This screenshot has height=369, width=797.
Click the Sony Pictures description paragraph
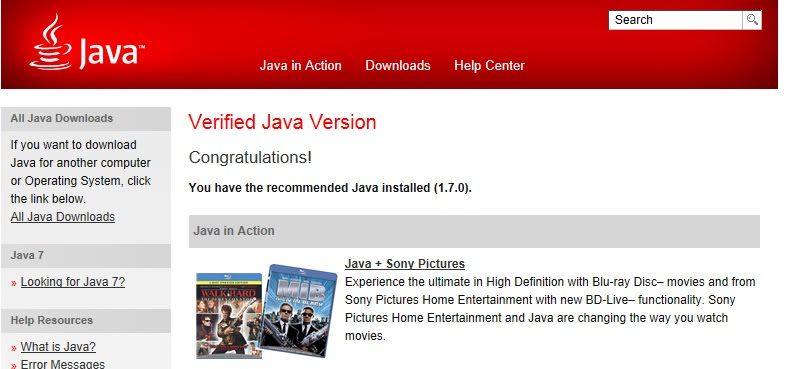pyautogui.click(x=550, y=309)
